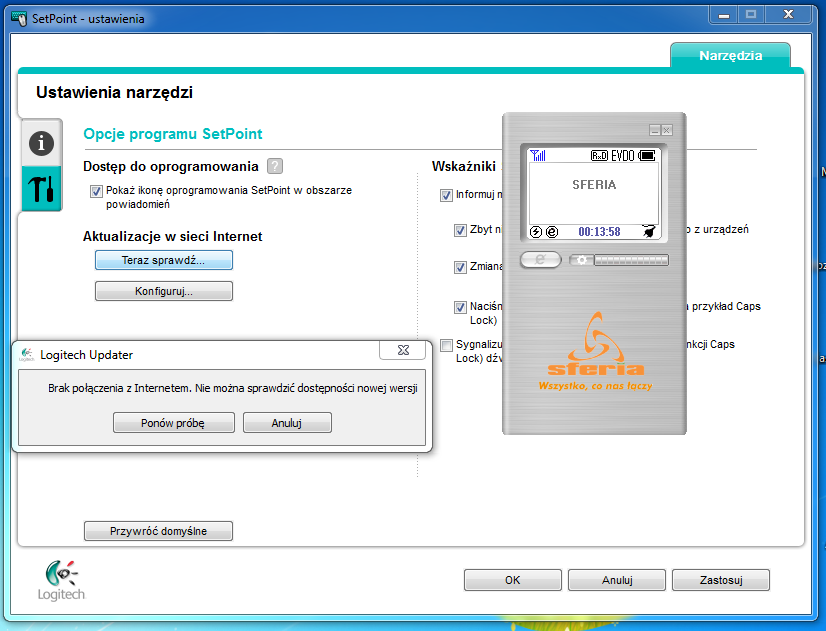826x631 pixels.
Task: Toggle the Zbyt checkbox
Action: coord(460,230)
